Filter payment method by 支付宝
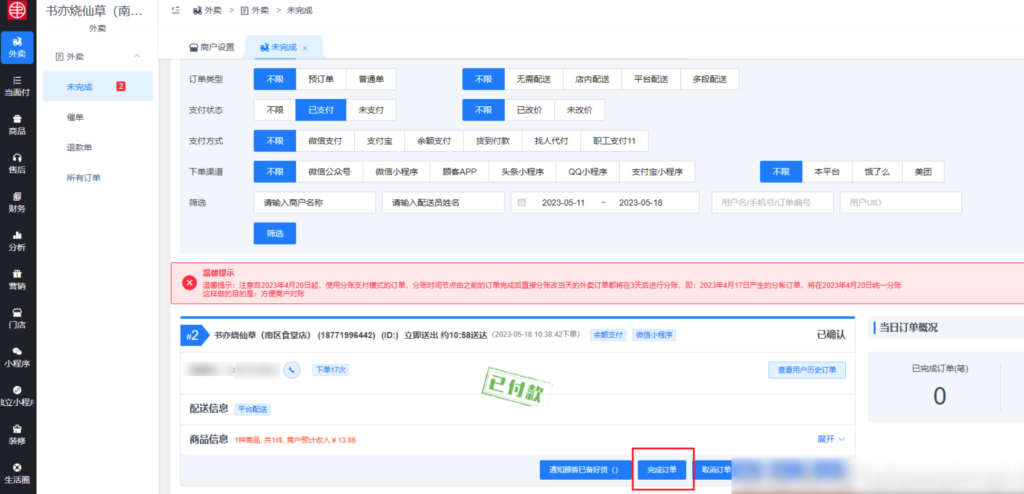Viewport: 1024px width, 494px height. [379, 141]
